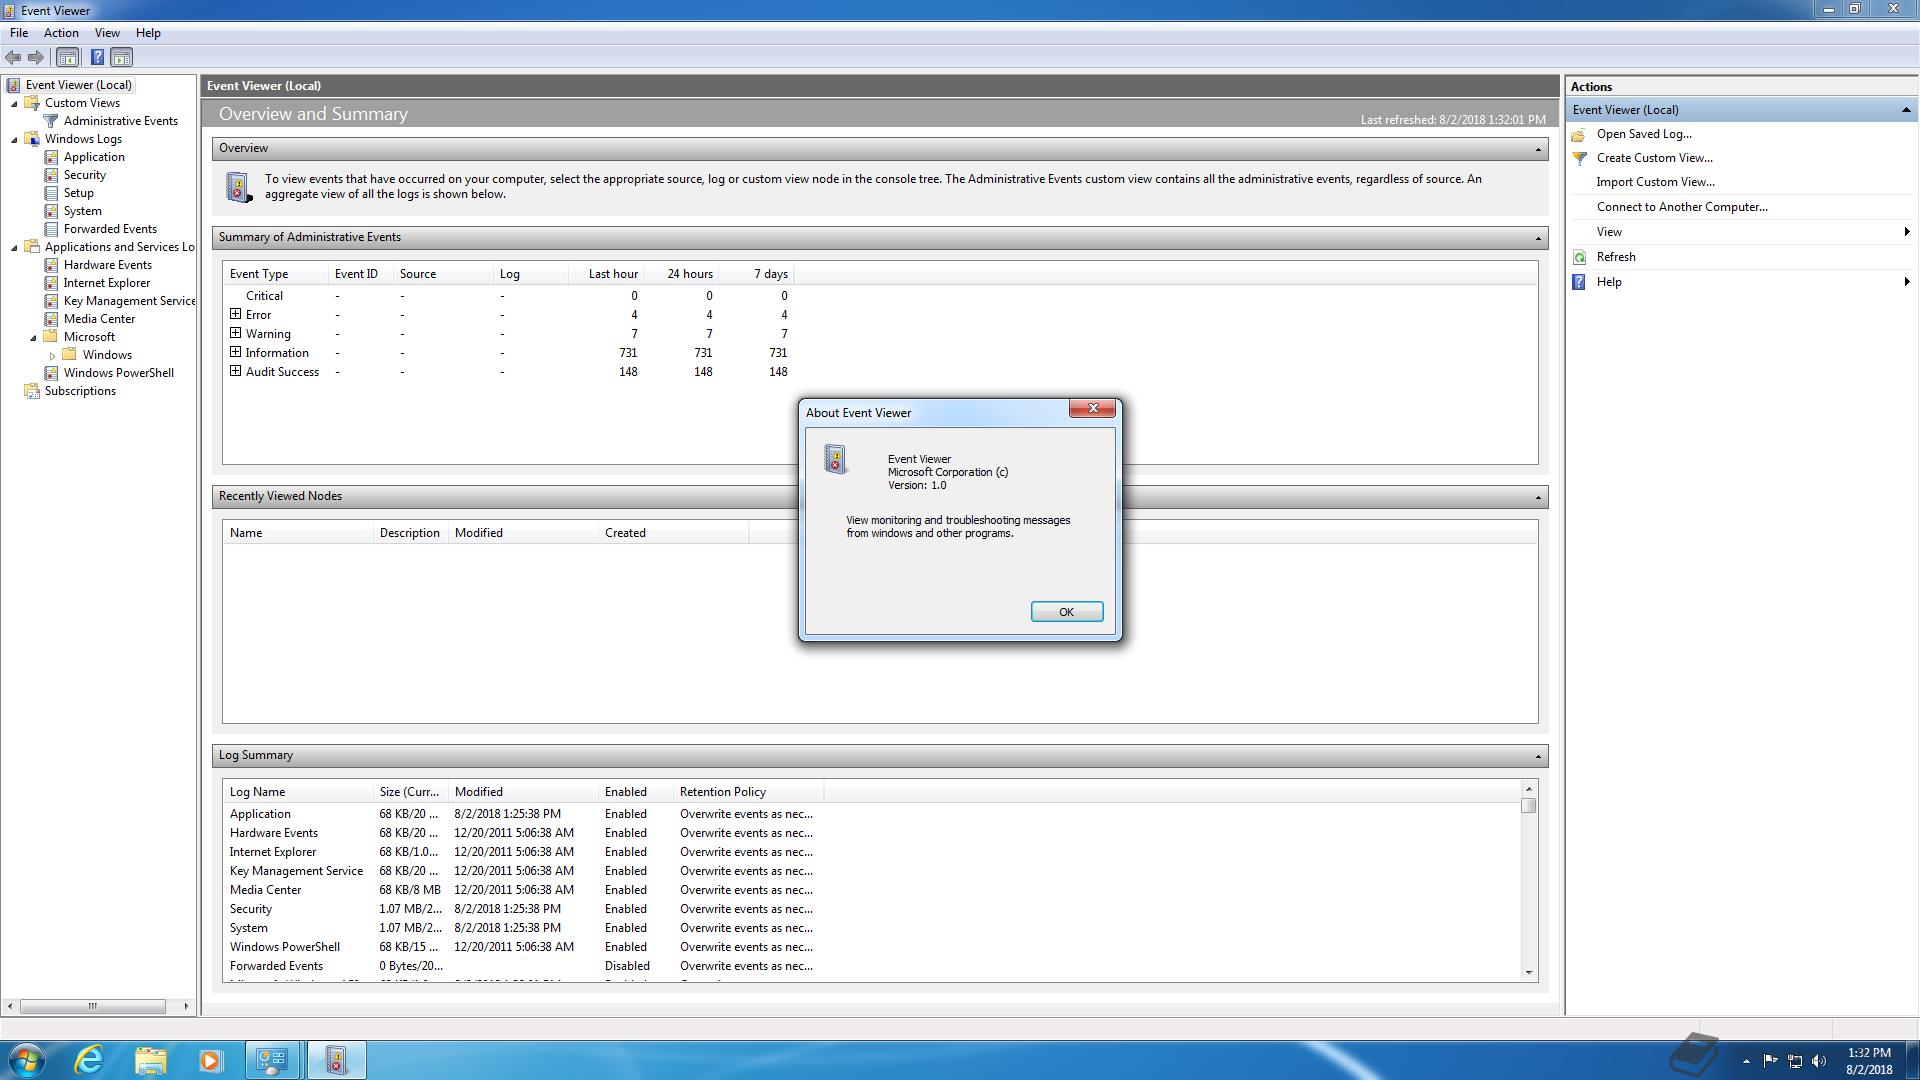
Task: Click the Windows Start button
Action: point(27,1060)
